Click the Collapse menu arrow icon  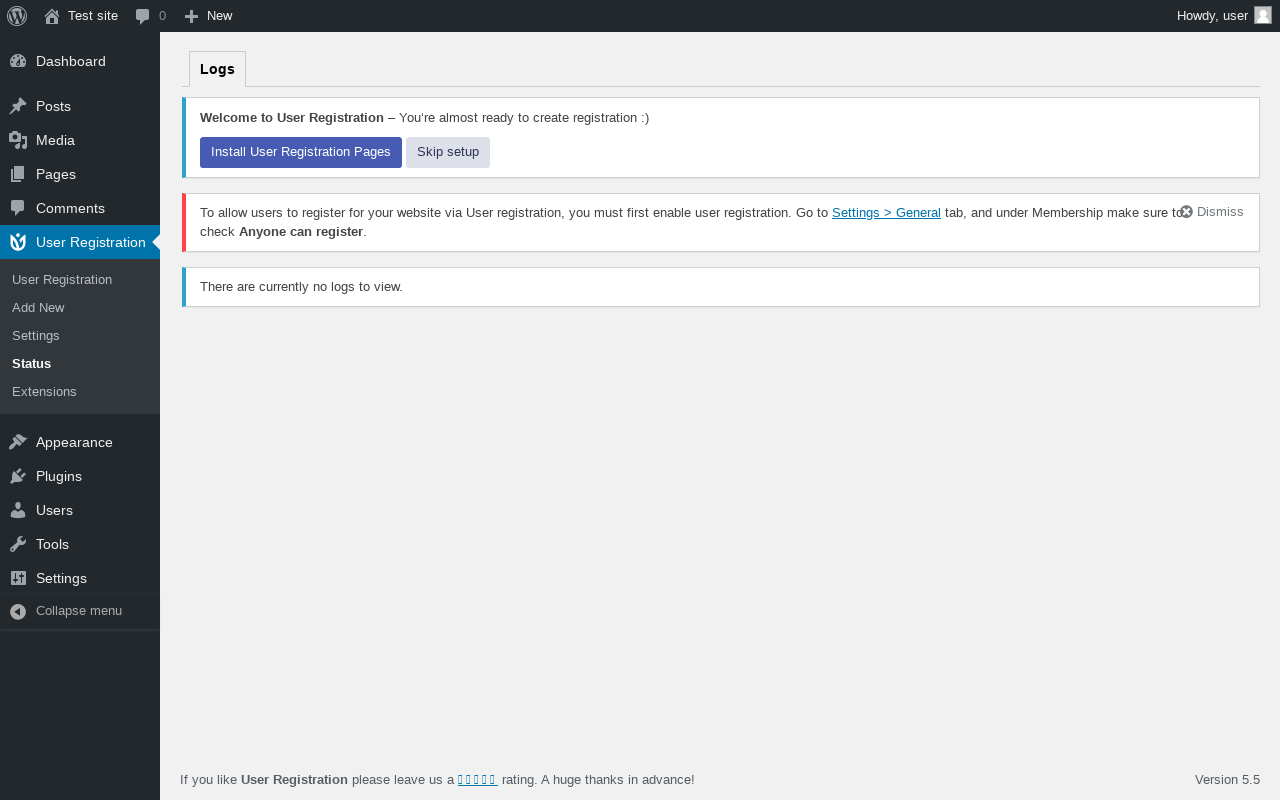click(18, 611)
